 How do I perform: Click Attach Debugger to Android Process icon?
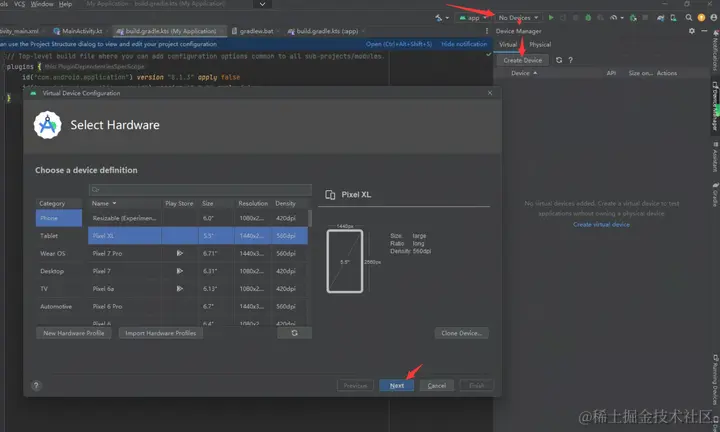(633, 17)
